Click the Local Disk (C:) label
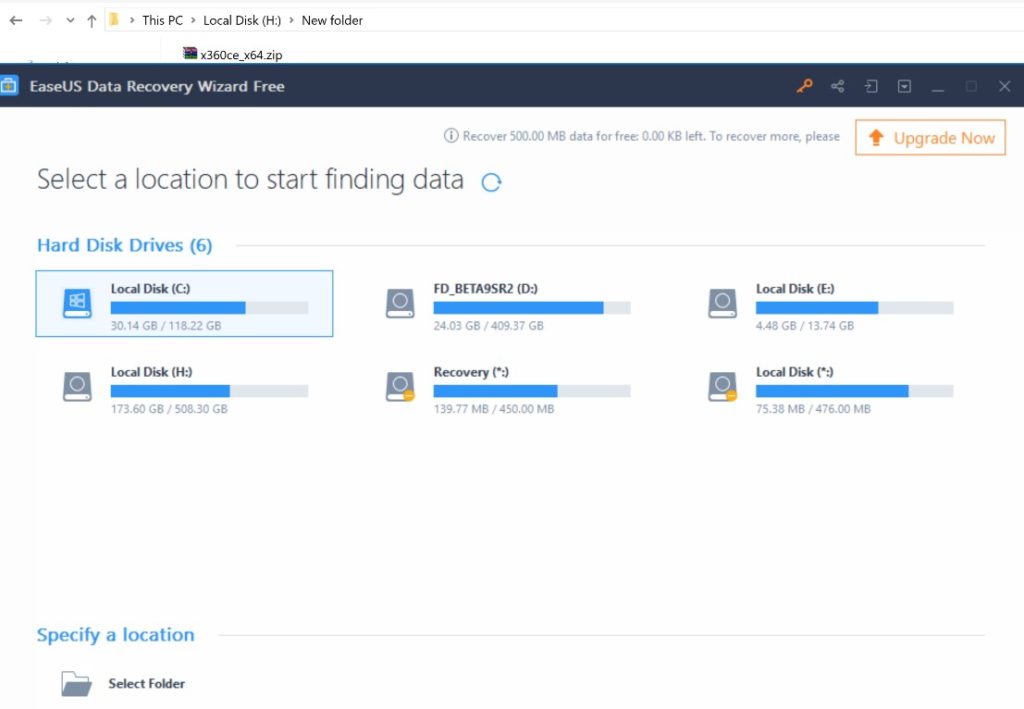The image size is (1024, 709). click(x=150, y=289)
